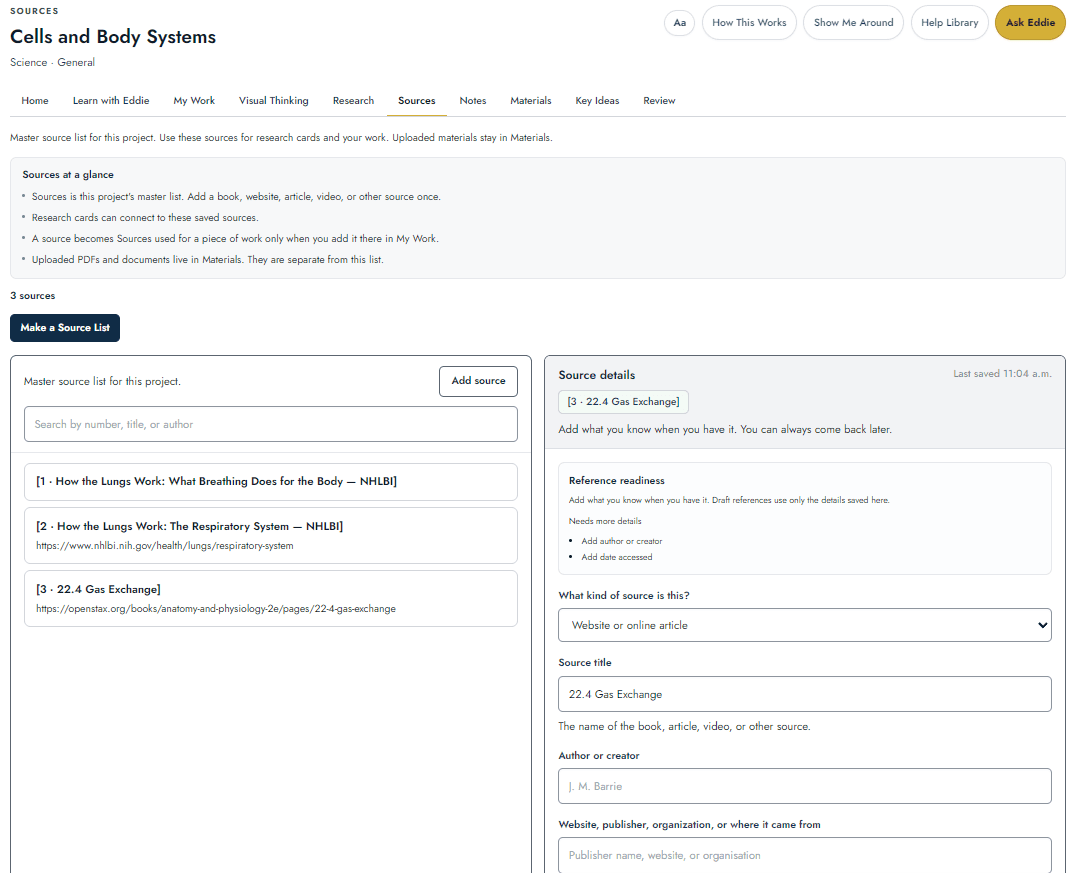The height and width of the screenshot is (873, 1082).
Task: Open the Aa text size control
Action: [x=679, y=23]
